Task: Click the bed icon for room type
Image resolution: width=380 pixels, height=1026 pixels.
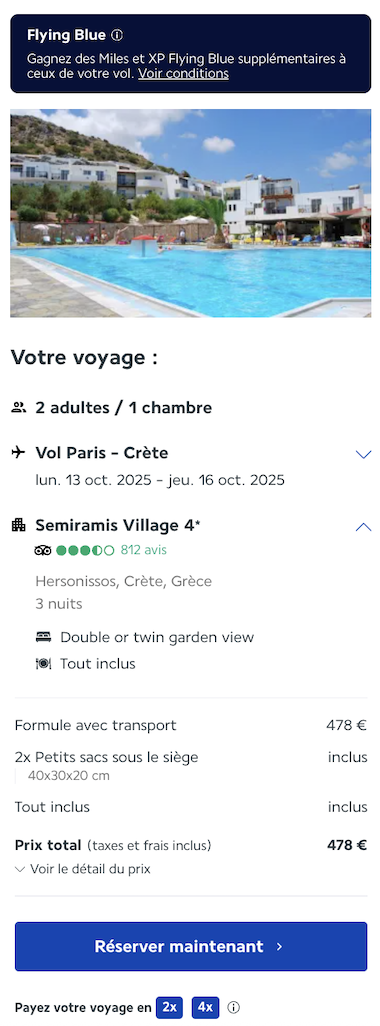Action: (x=43, y=637)
